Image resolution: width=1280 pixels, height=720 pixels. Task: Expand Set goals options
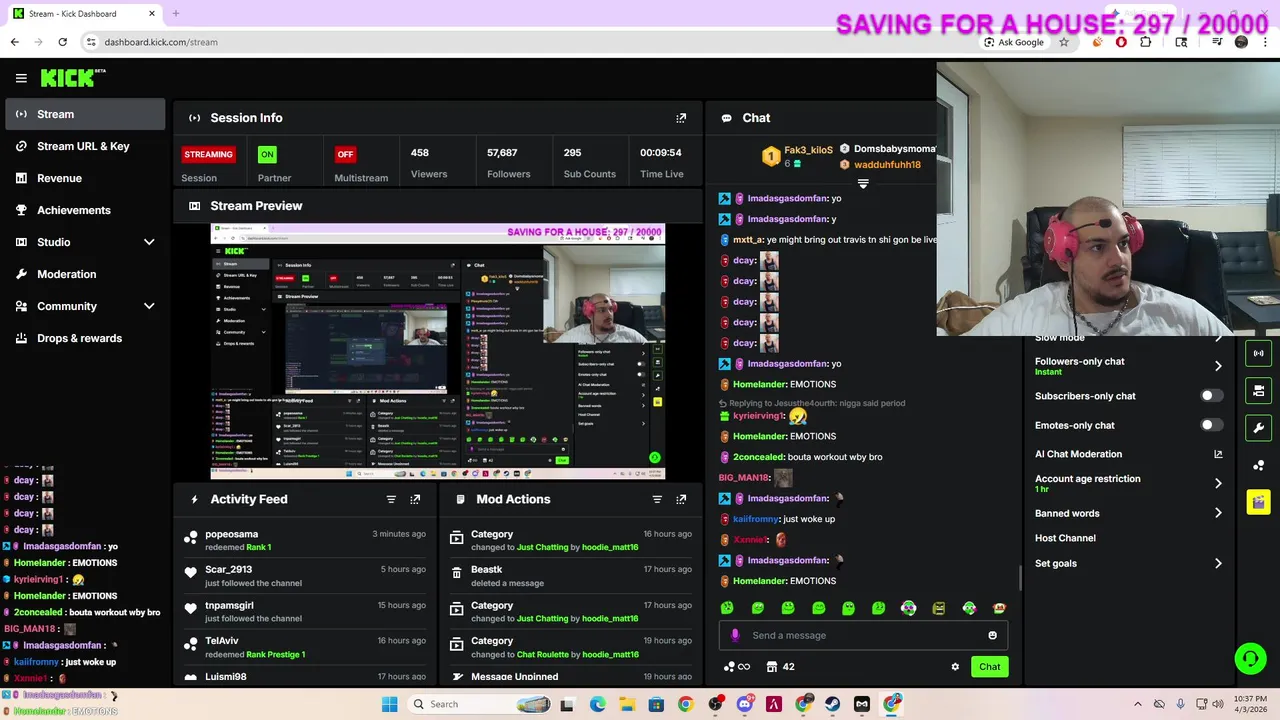[x=1218, y=563]
